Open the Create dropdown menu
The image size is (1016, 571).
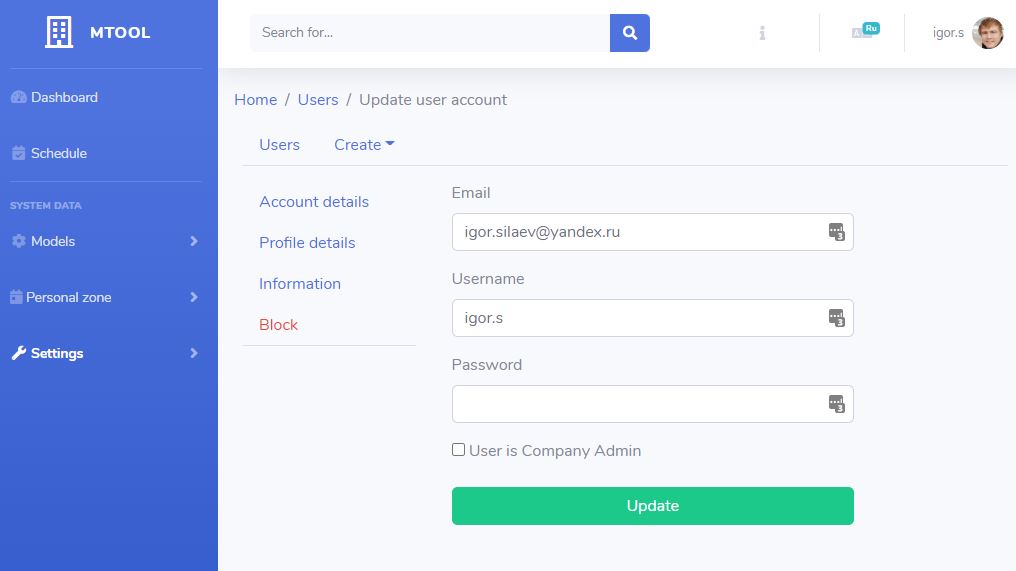click(364, 145)
